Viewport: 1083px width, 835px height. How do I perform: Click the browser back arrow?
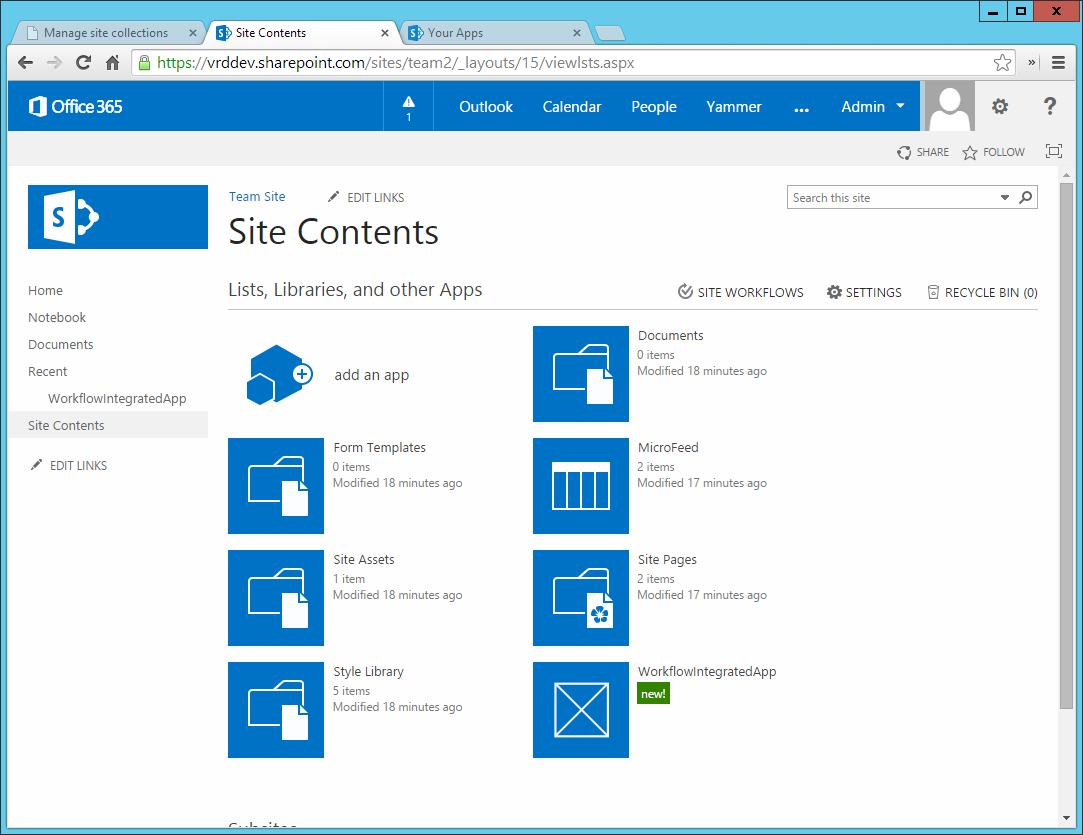(26, 63)
